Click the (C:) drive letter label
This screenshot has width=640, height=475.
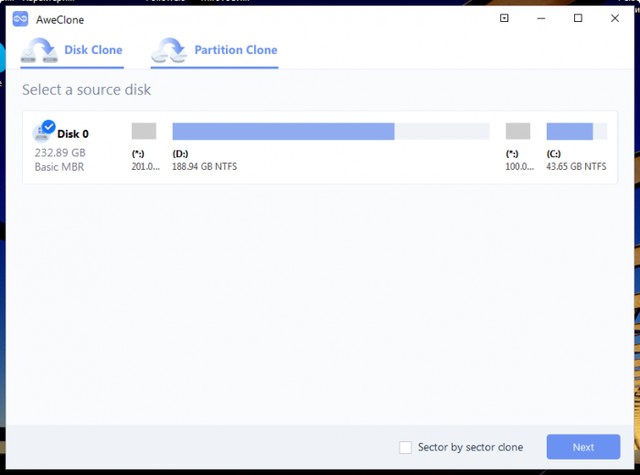553,153
